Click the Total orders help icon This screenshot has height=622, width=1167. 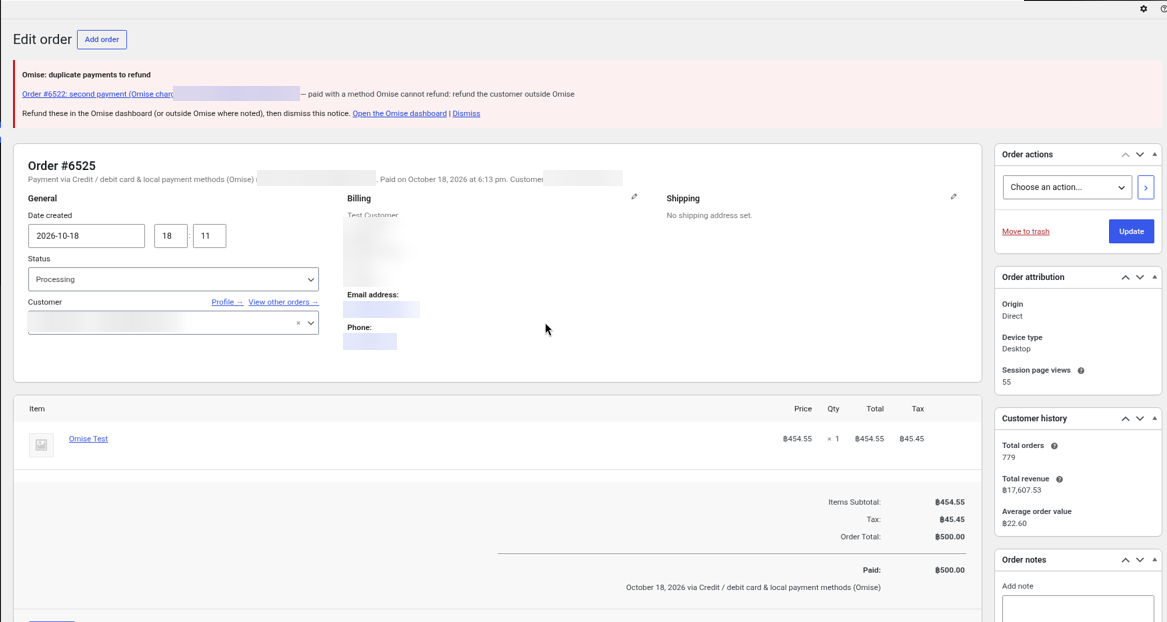[1054, 446]
